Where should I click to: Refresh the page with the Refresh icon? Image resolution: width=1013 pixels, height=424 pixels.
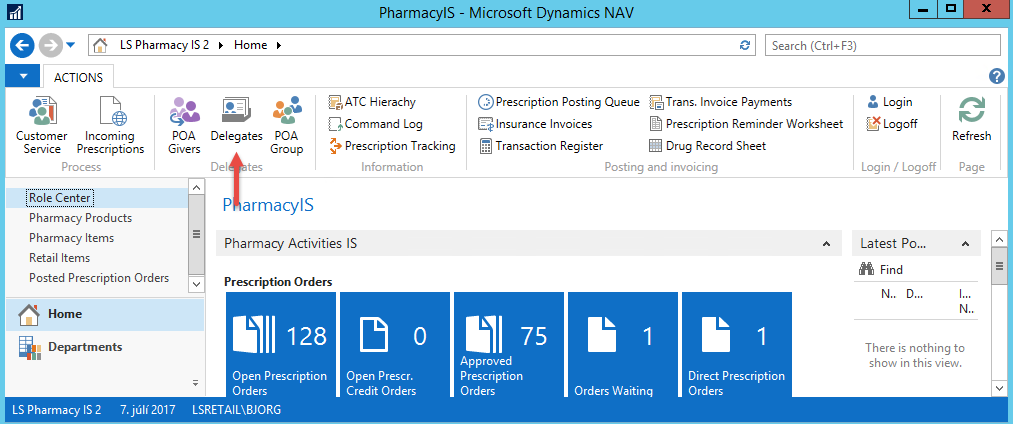tap(971, 119)
